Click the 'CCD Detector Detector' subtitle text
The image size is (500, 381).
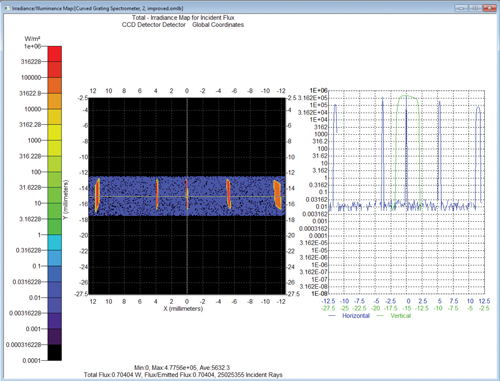point(154,25)
